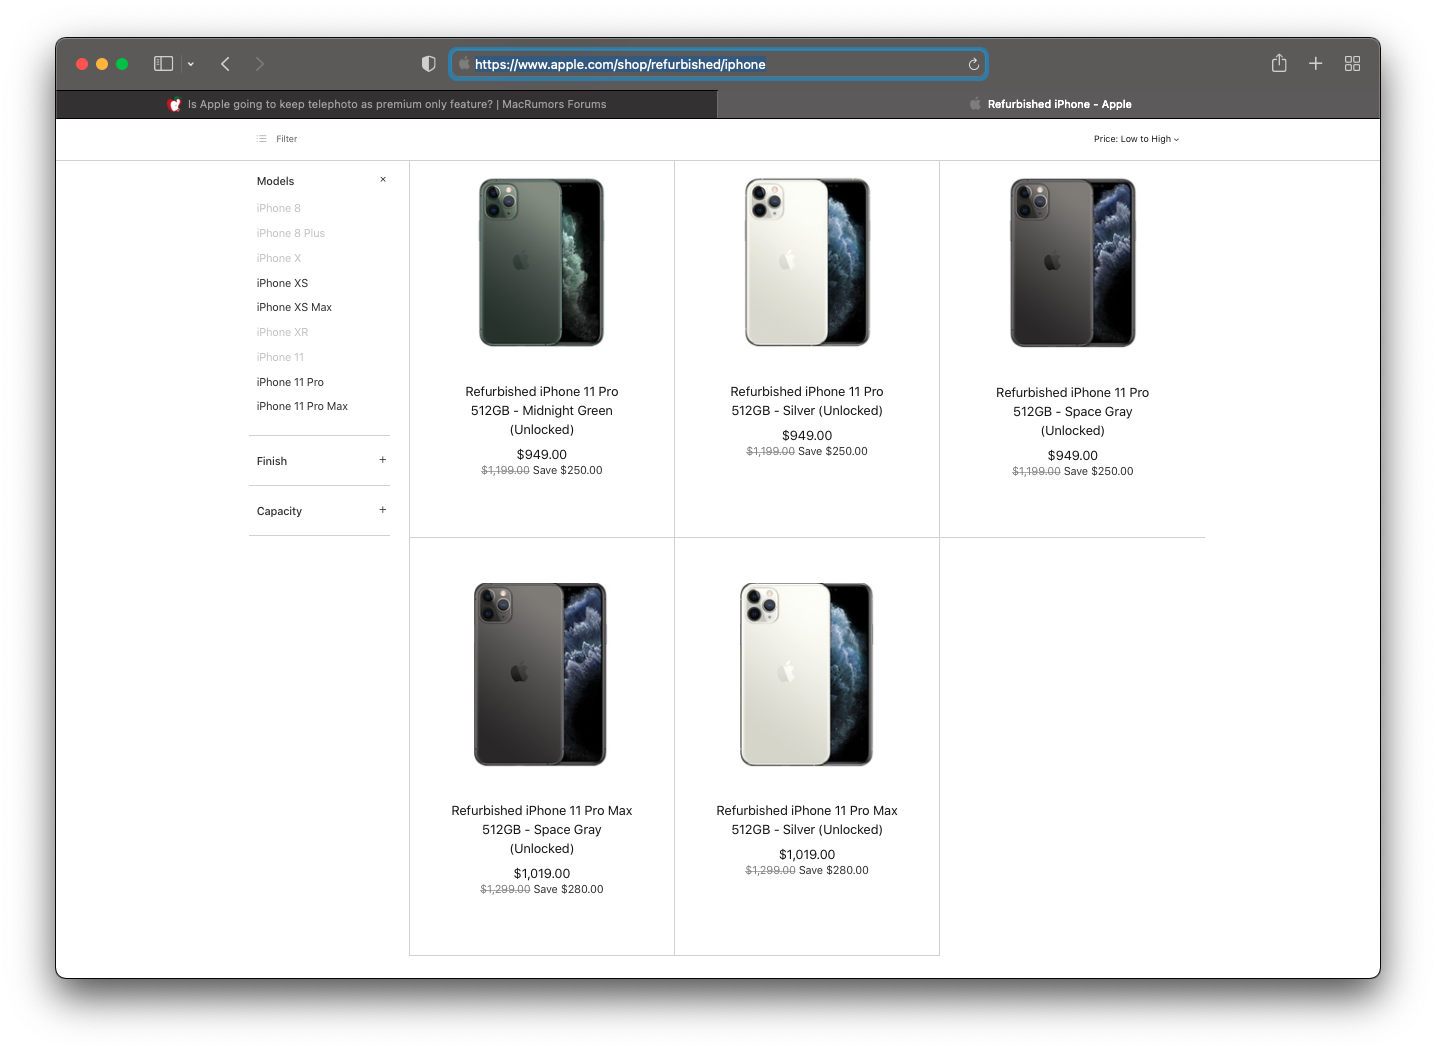Open the privacy report shield icon
Image resolution: width=1436 pixels, height=1052 pixels.
428,64
